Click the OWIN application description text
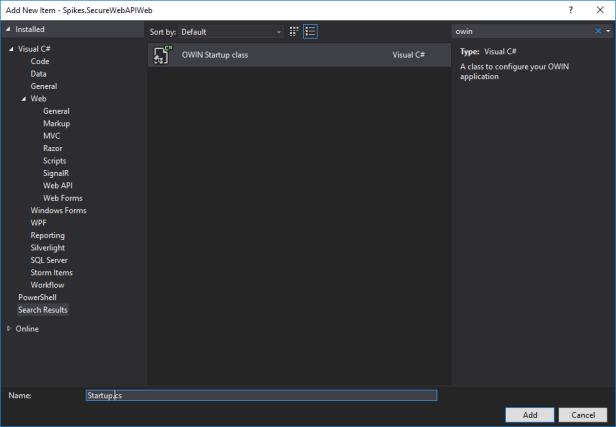This screenshot has height=427, width=616. point(515,71)
